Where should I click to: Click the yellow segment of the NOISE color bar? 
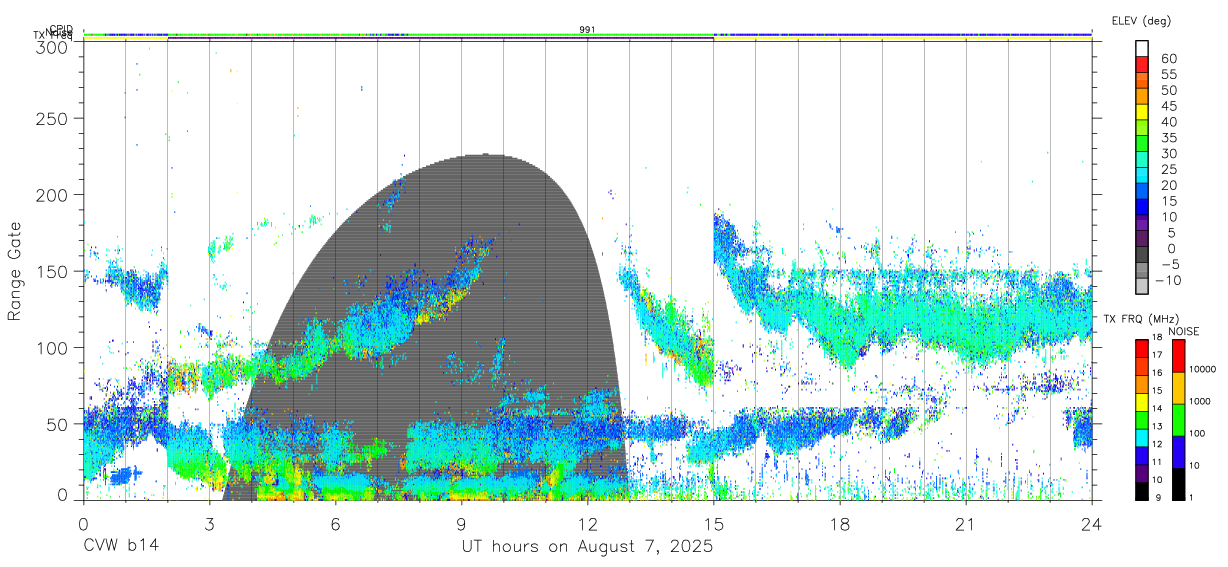pyautogui.click(x=1179, y=388)
